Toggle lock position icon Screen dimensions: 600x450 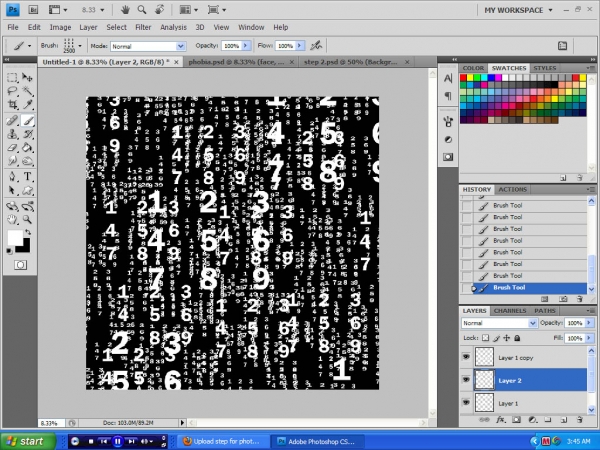click(507, 338)
